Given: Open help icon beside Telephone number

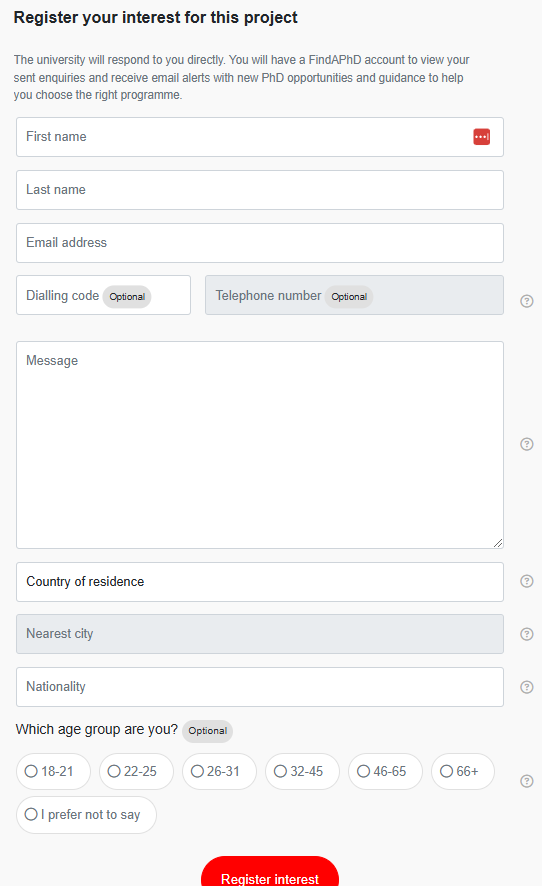Looking at the screenshot, I should tap(527, 301).
